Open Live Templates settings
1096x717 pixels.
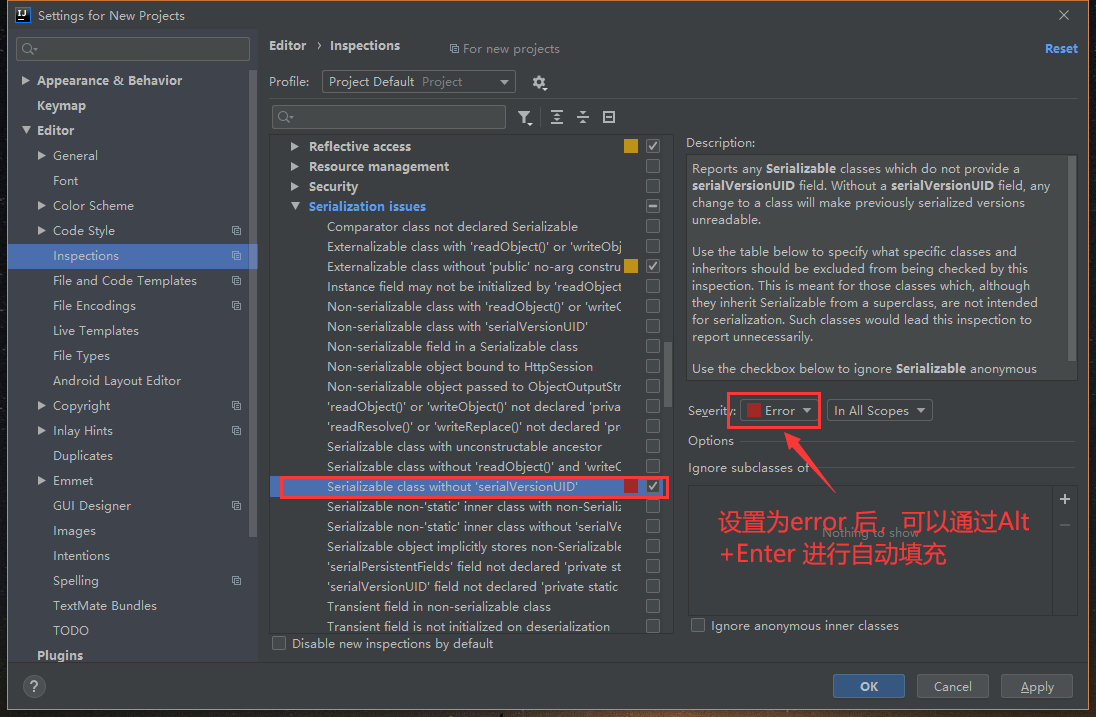coord(96,331)
